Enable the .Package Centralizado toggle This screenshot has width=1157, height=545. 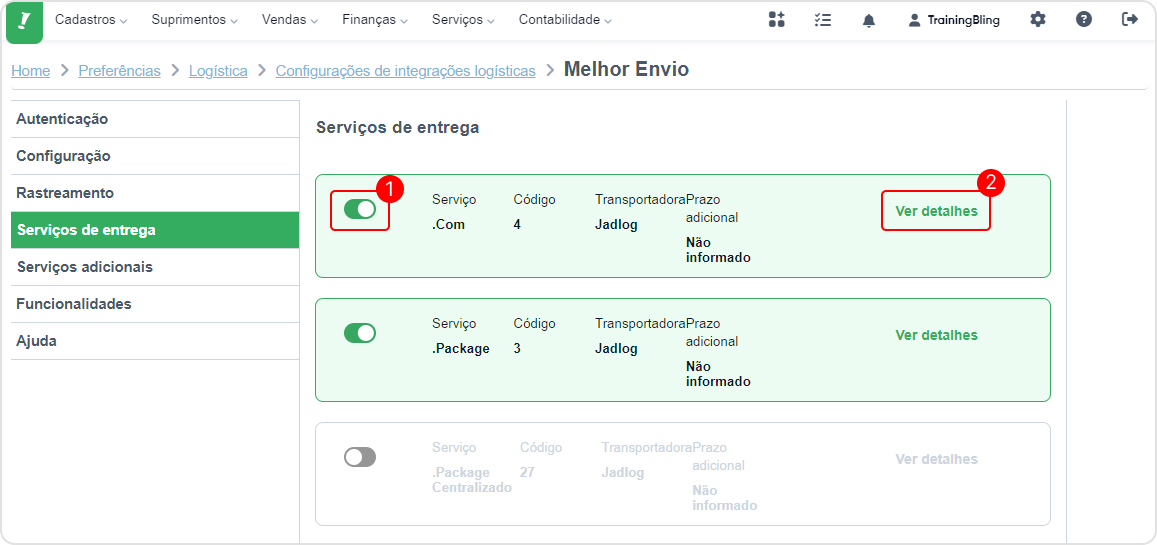[360, 457]
